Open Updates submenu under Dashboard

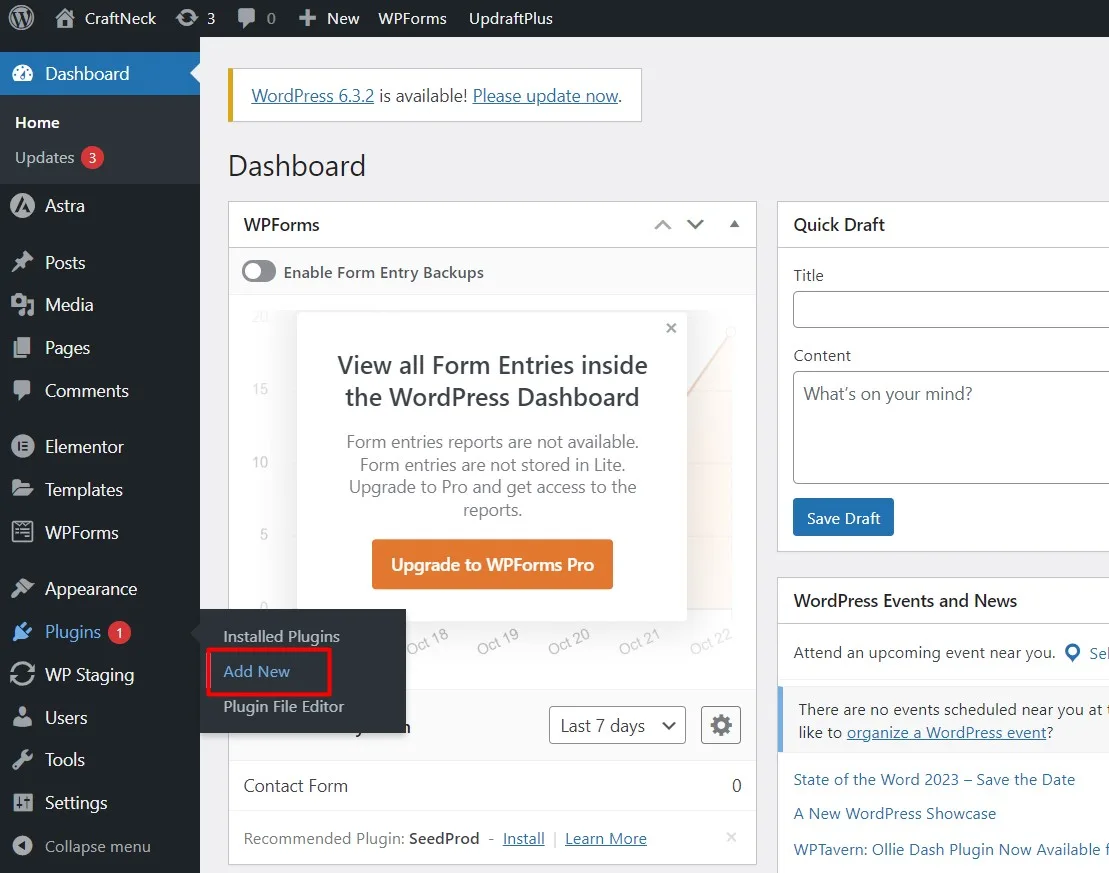[45, 158]
